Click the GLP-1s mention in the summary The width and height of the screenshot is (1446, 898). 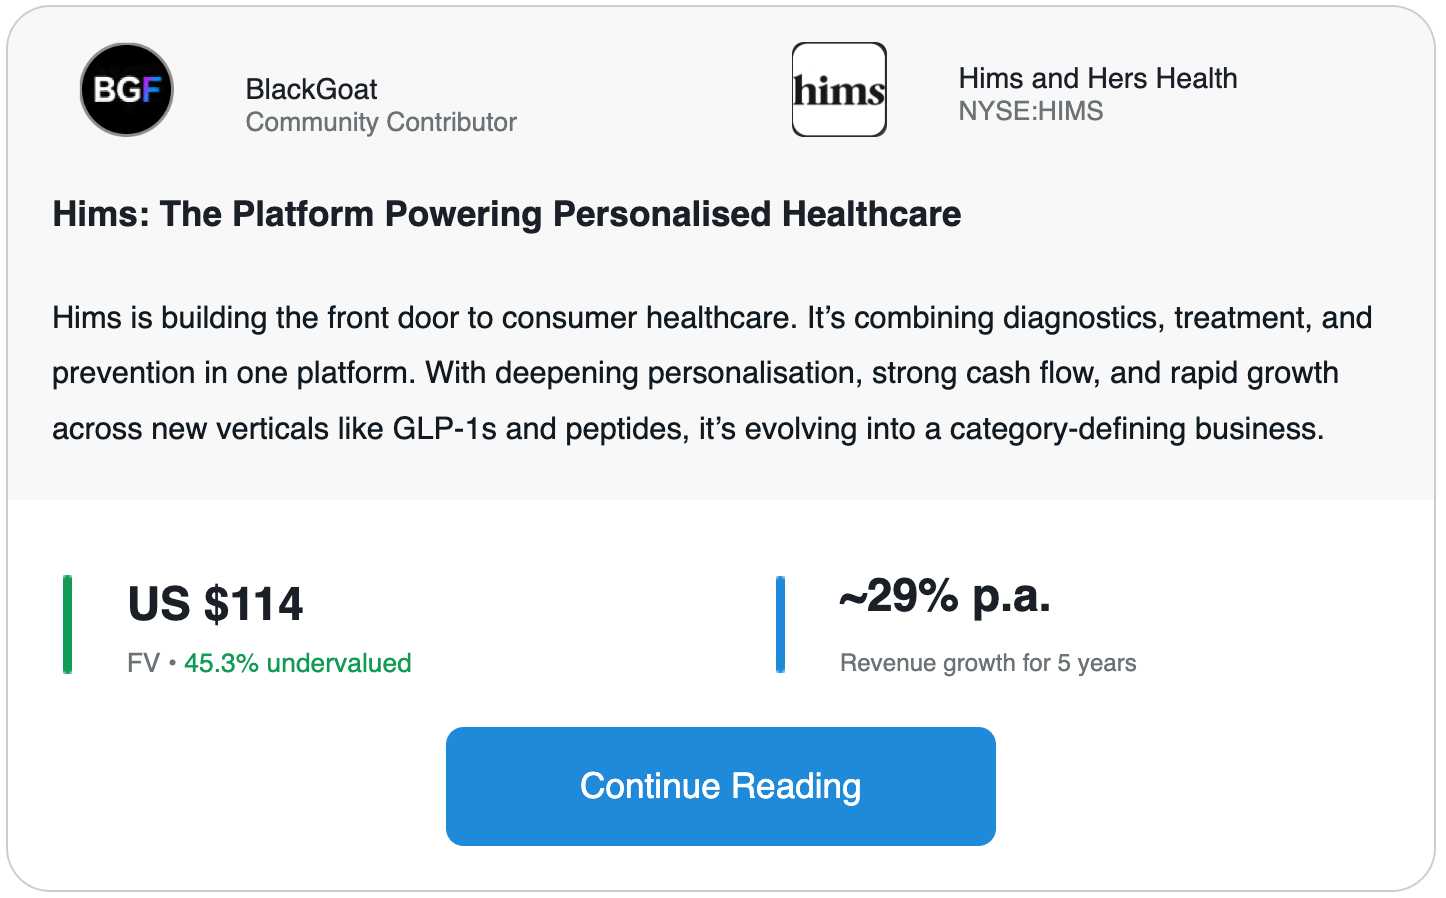point(444,429)
